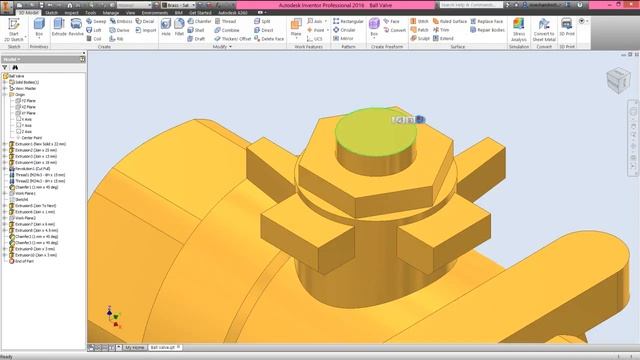Screen dimensions: 640x360
Task: Switch to the Tools ribbon tab
Action: click(91, 13)
